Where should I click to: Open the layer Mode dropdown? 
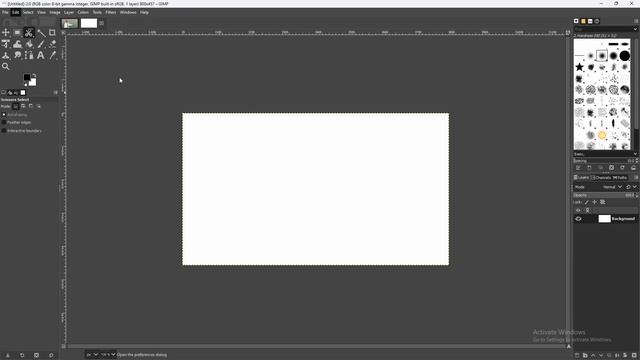(612, 187)
